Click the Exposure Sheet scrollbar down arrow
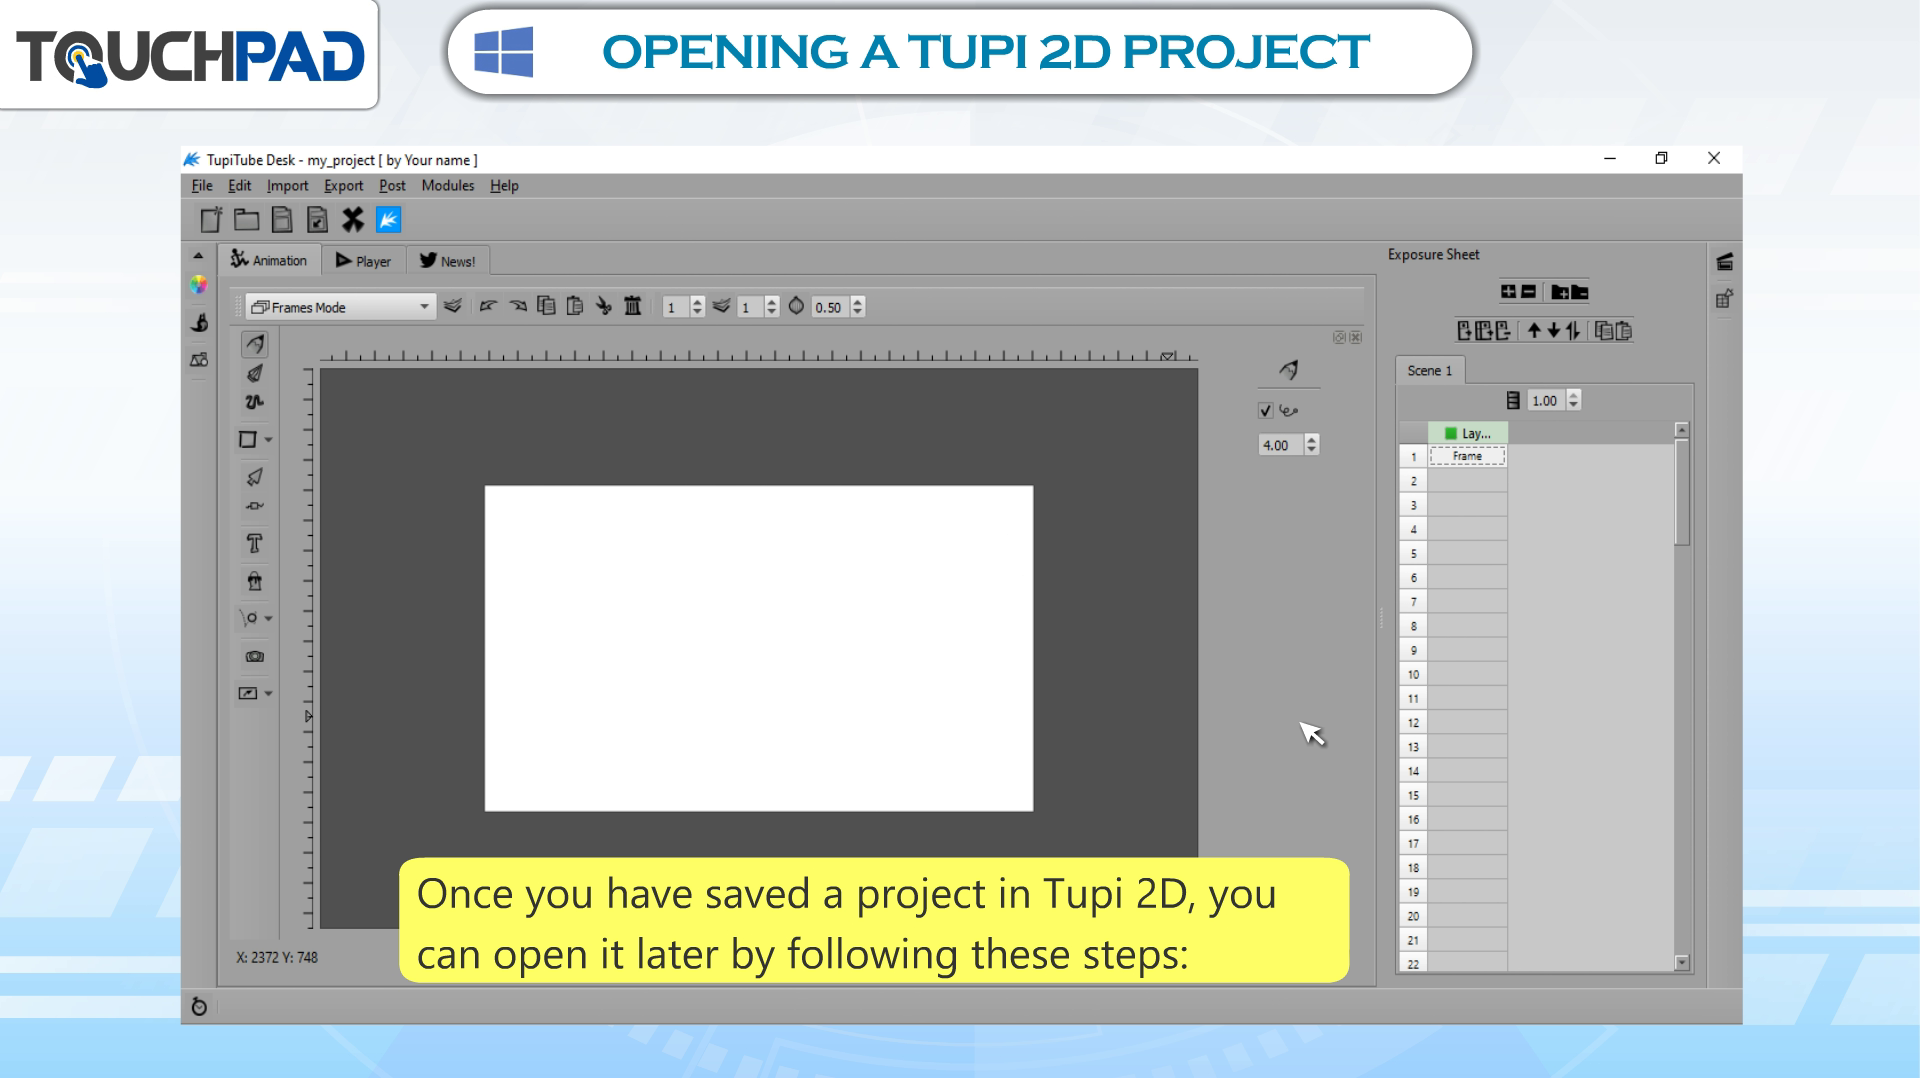The width and height of the screenshot is (1920, 1078). (1682, 963)
